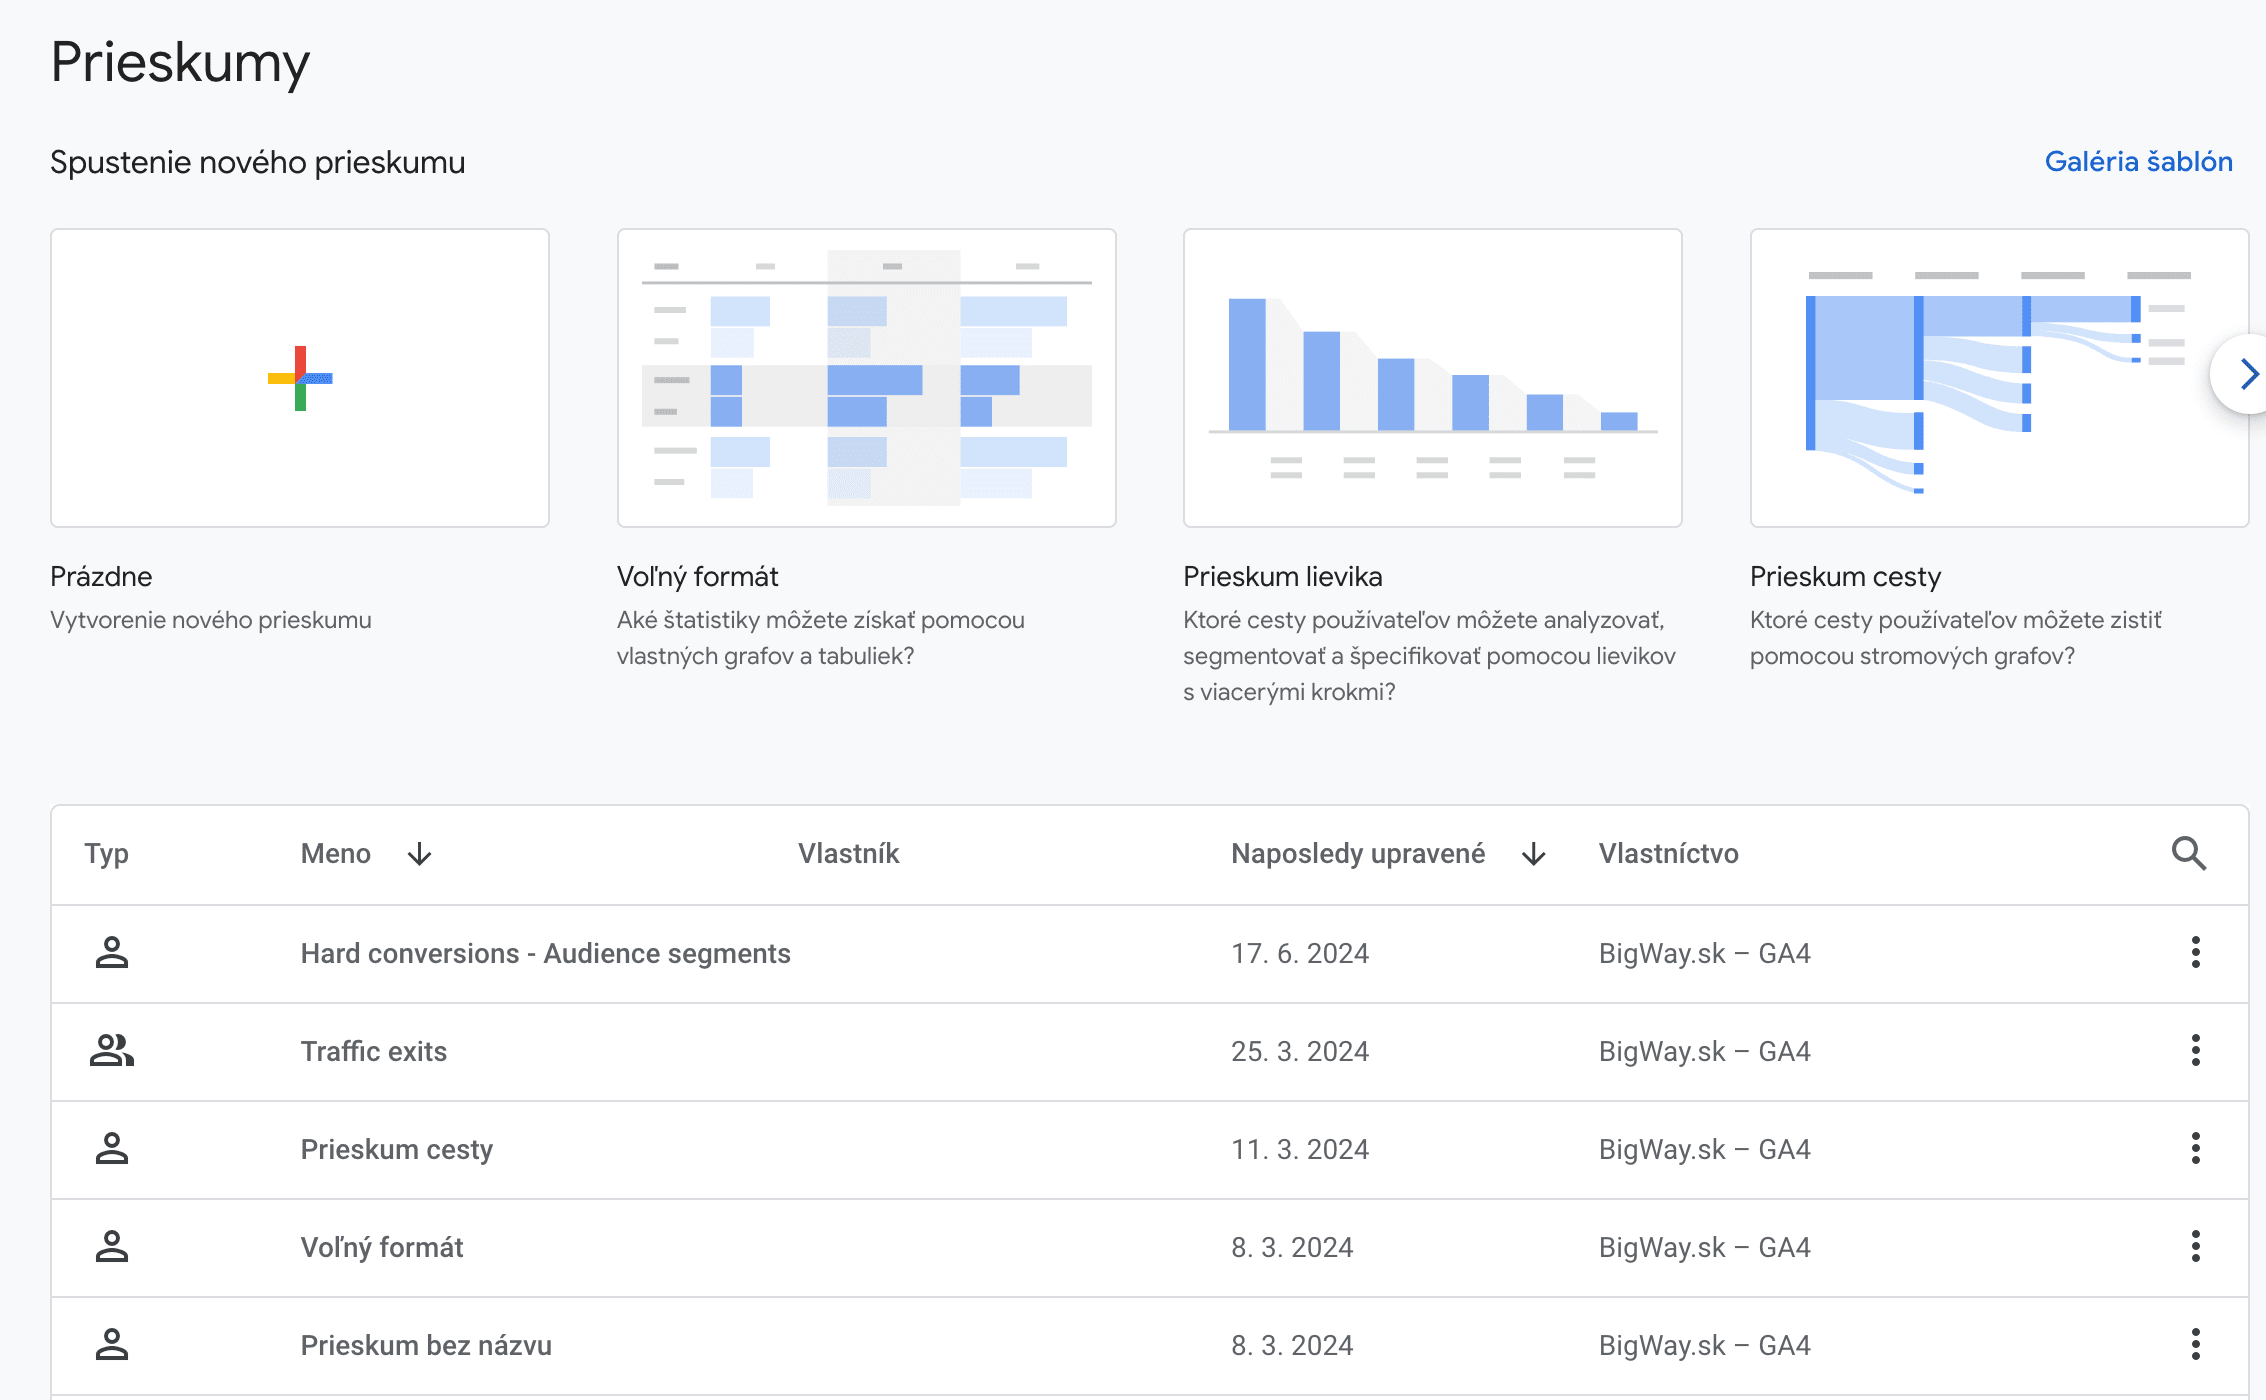Click the Vlastníctvo column header

tap(1668, 853)
